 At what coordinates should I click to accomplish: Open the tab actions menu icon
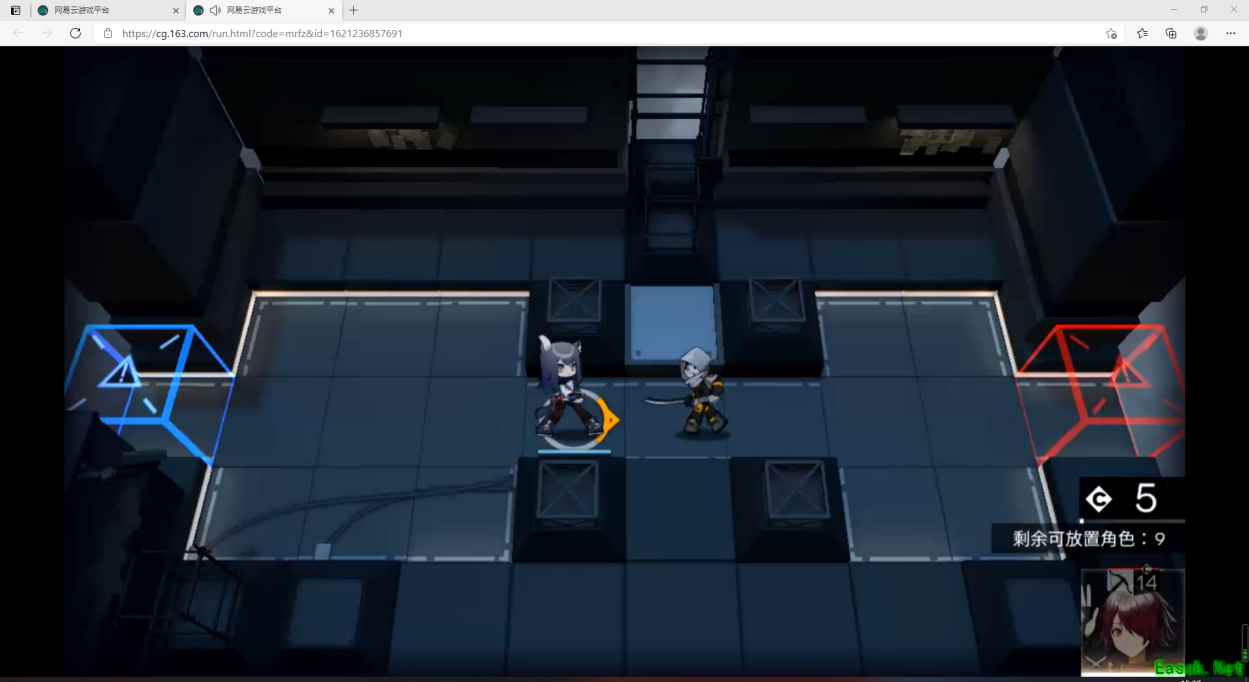coord(15,10)
